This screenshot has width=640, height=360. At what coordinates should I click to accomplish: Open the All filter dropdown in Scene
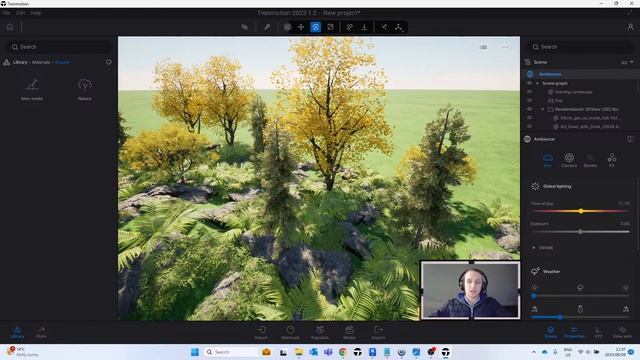point(627,62)
